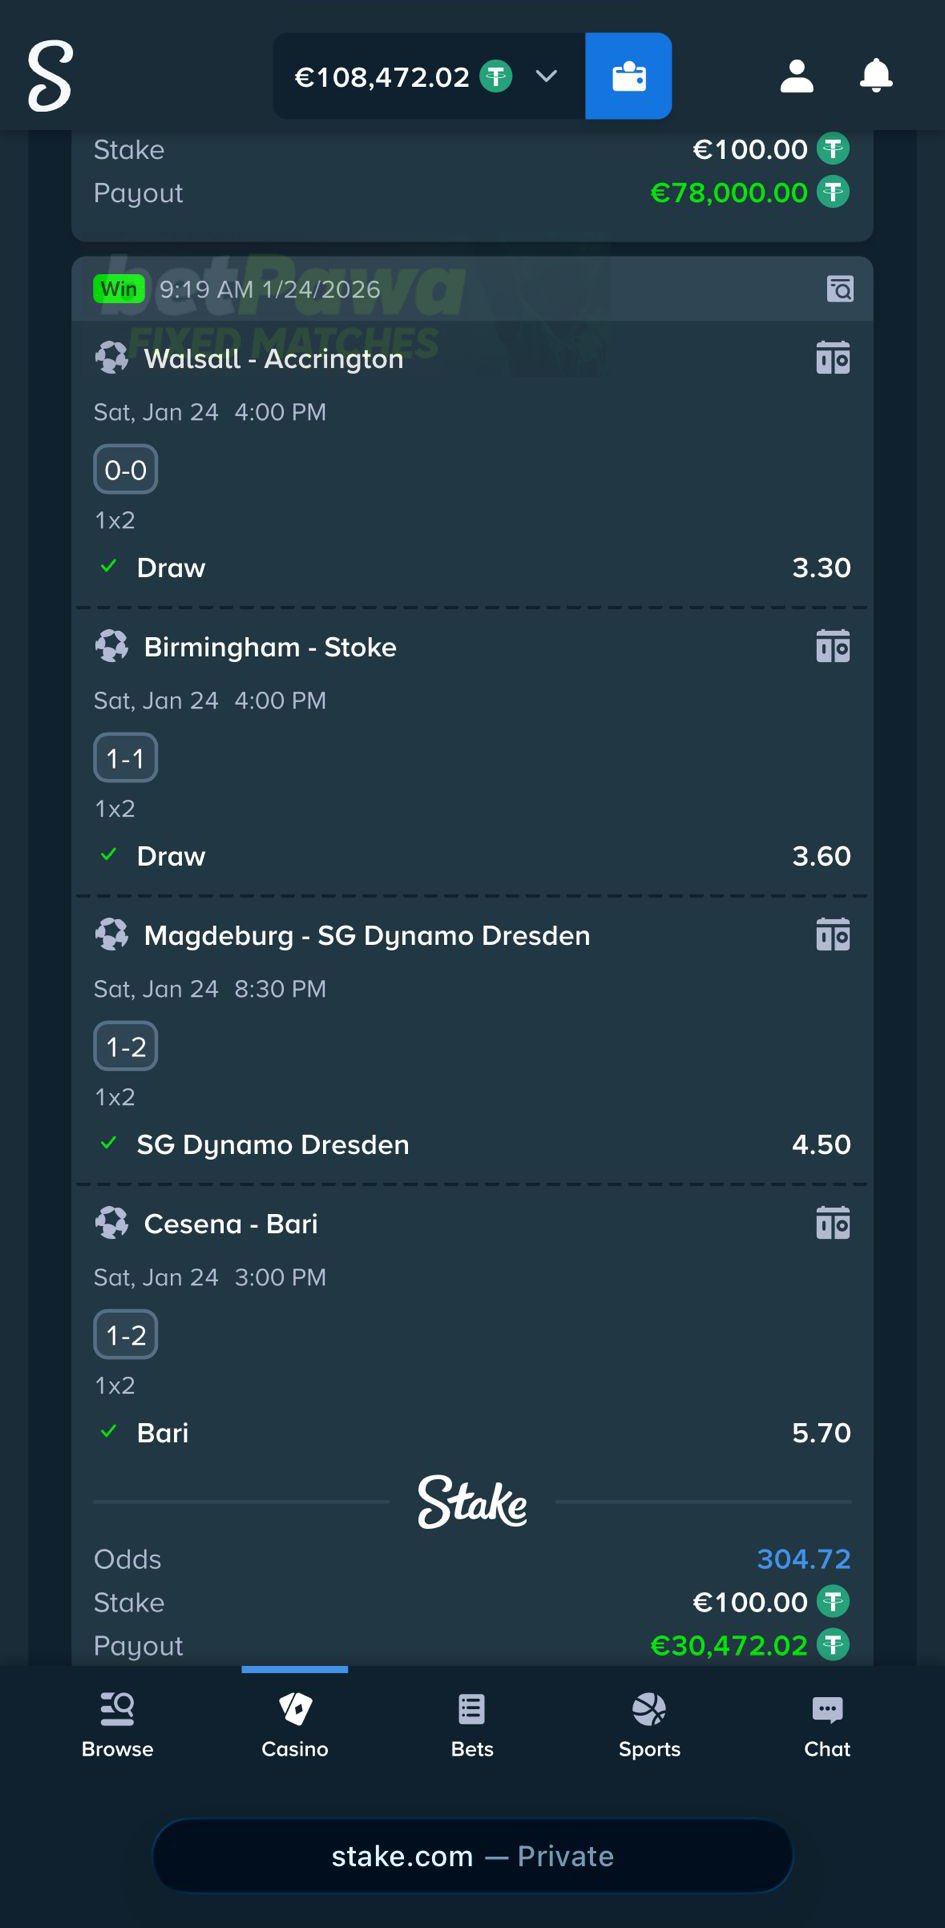Open stats icon for Magdeburg - SG Dynamo Dresden match
This screenshot has height=1928, width=945.
coord(833,933)
